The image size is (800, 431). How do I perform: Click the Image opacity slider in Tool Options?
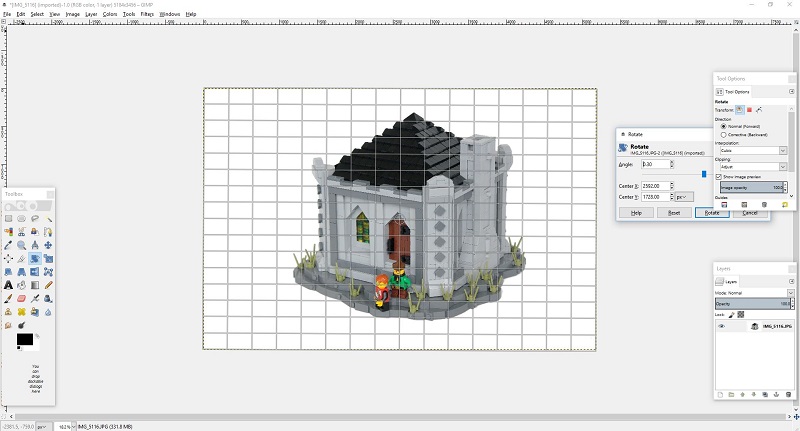pos(752,188)
